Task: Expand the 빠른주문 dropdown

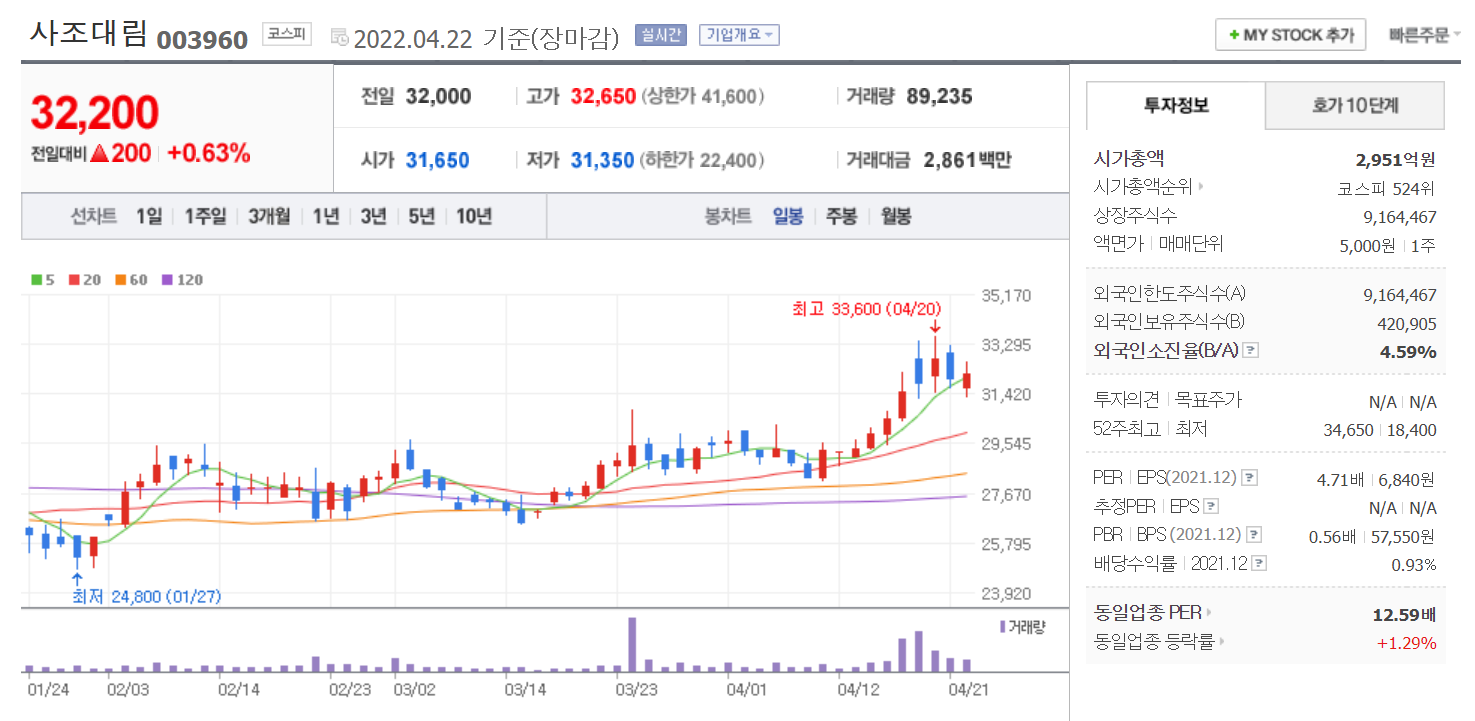Action: click(1424, 35)
